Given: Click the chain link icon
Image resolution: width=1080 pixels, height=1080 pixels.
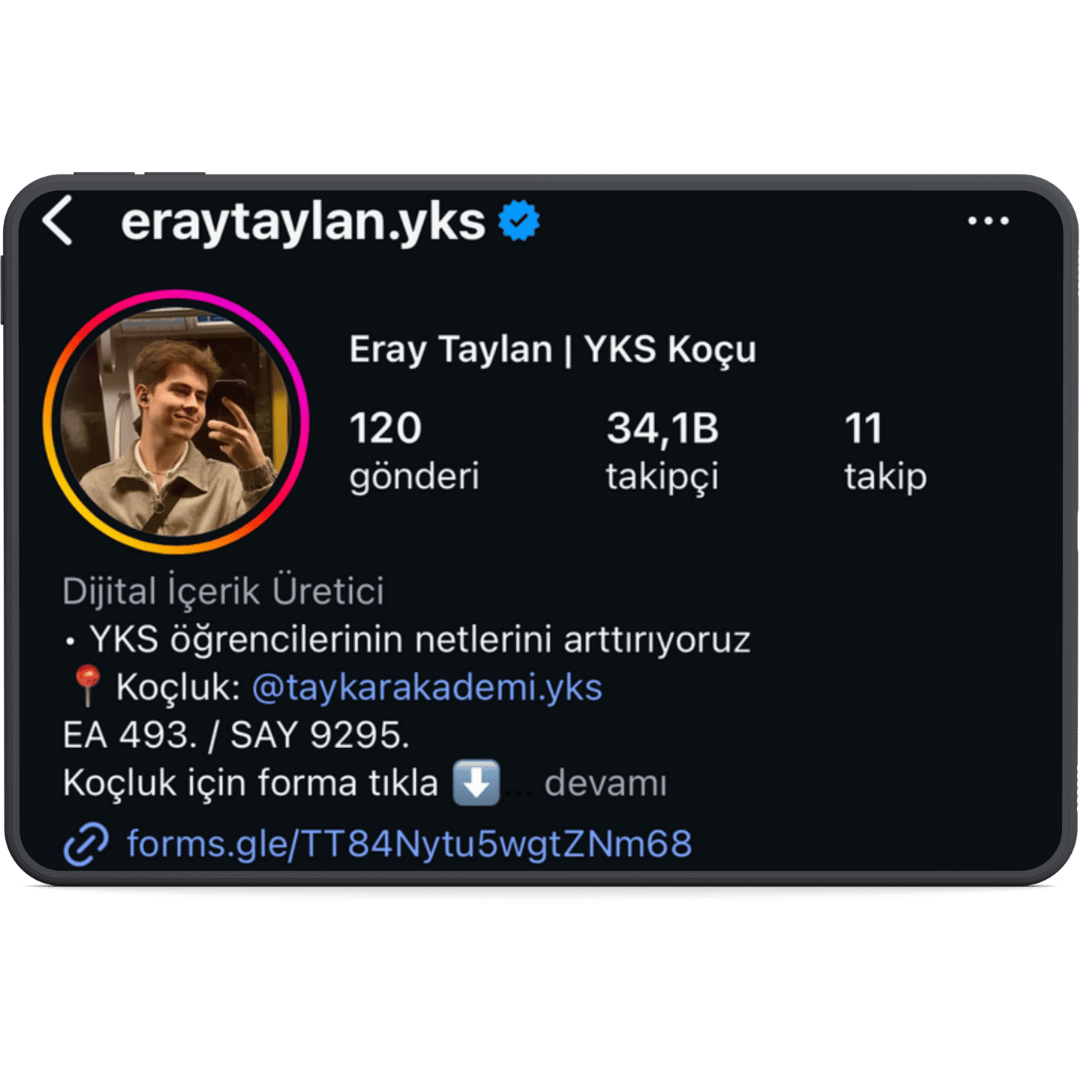Looking at the screenshot, I should 86,844.
